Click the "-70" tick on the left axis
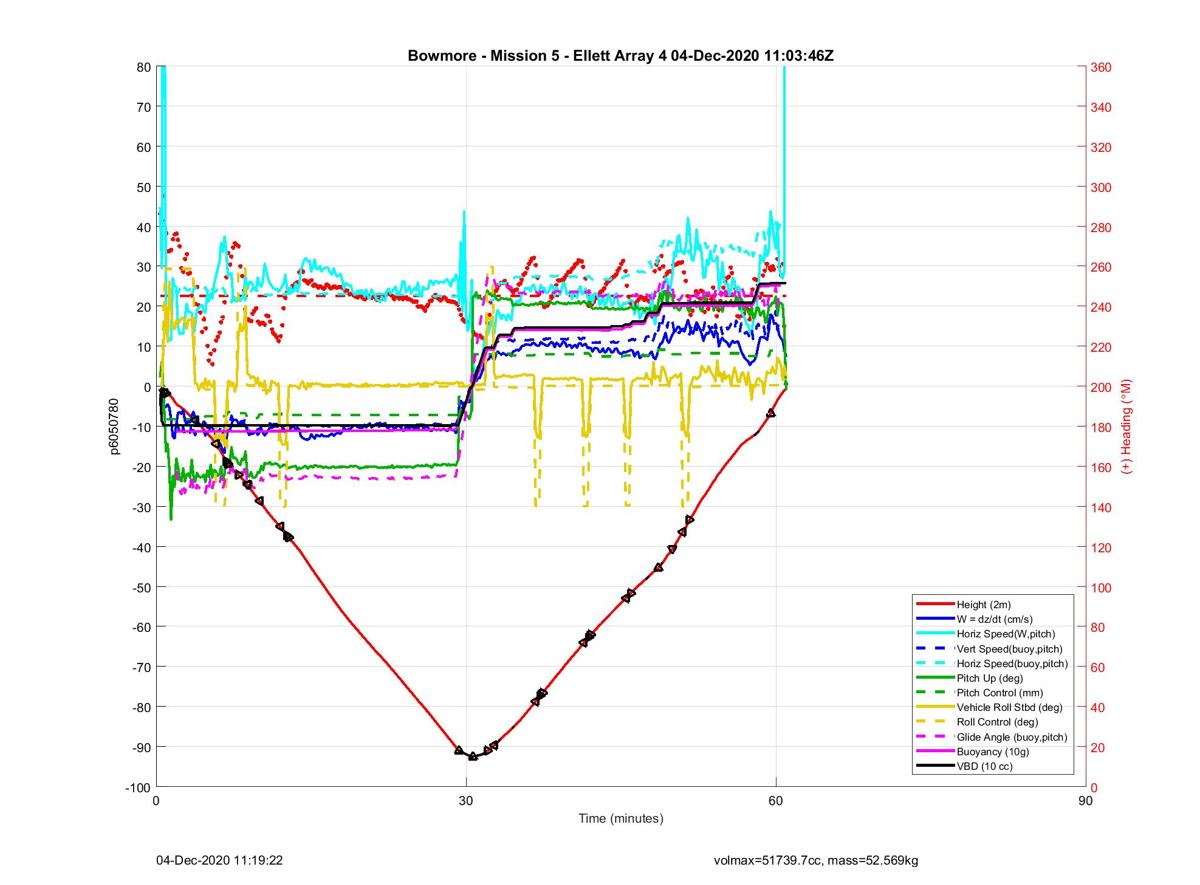 (x=141, y=667)
